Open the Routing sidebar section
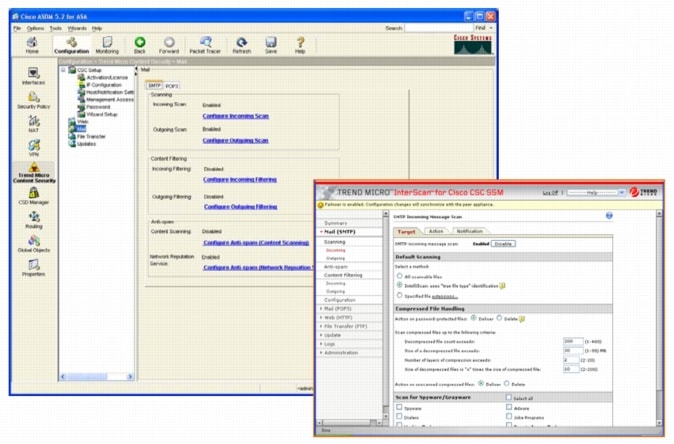Viewport: 674px width, 444px height. pyautogui.click(x=34, y=220)
